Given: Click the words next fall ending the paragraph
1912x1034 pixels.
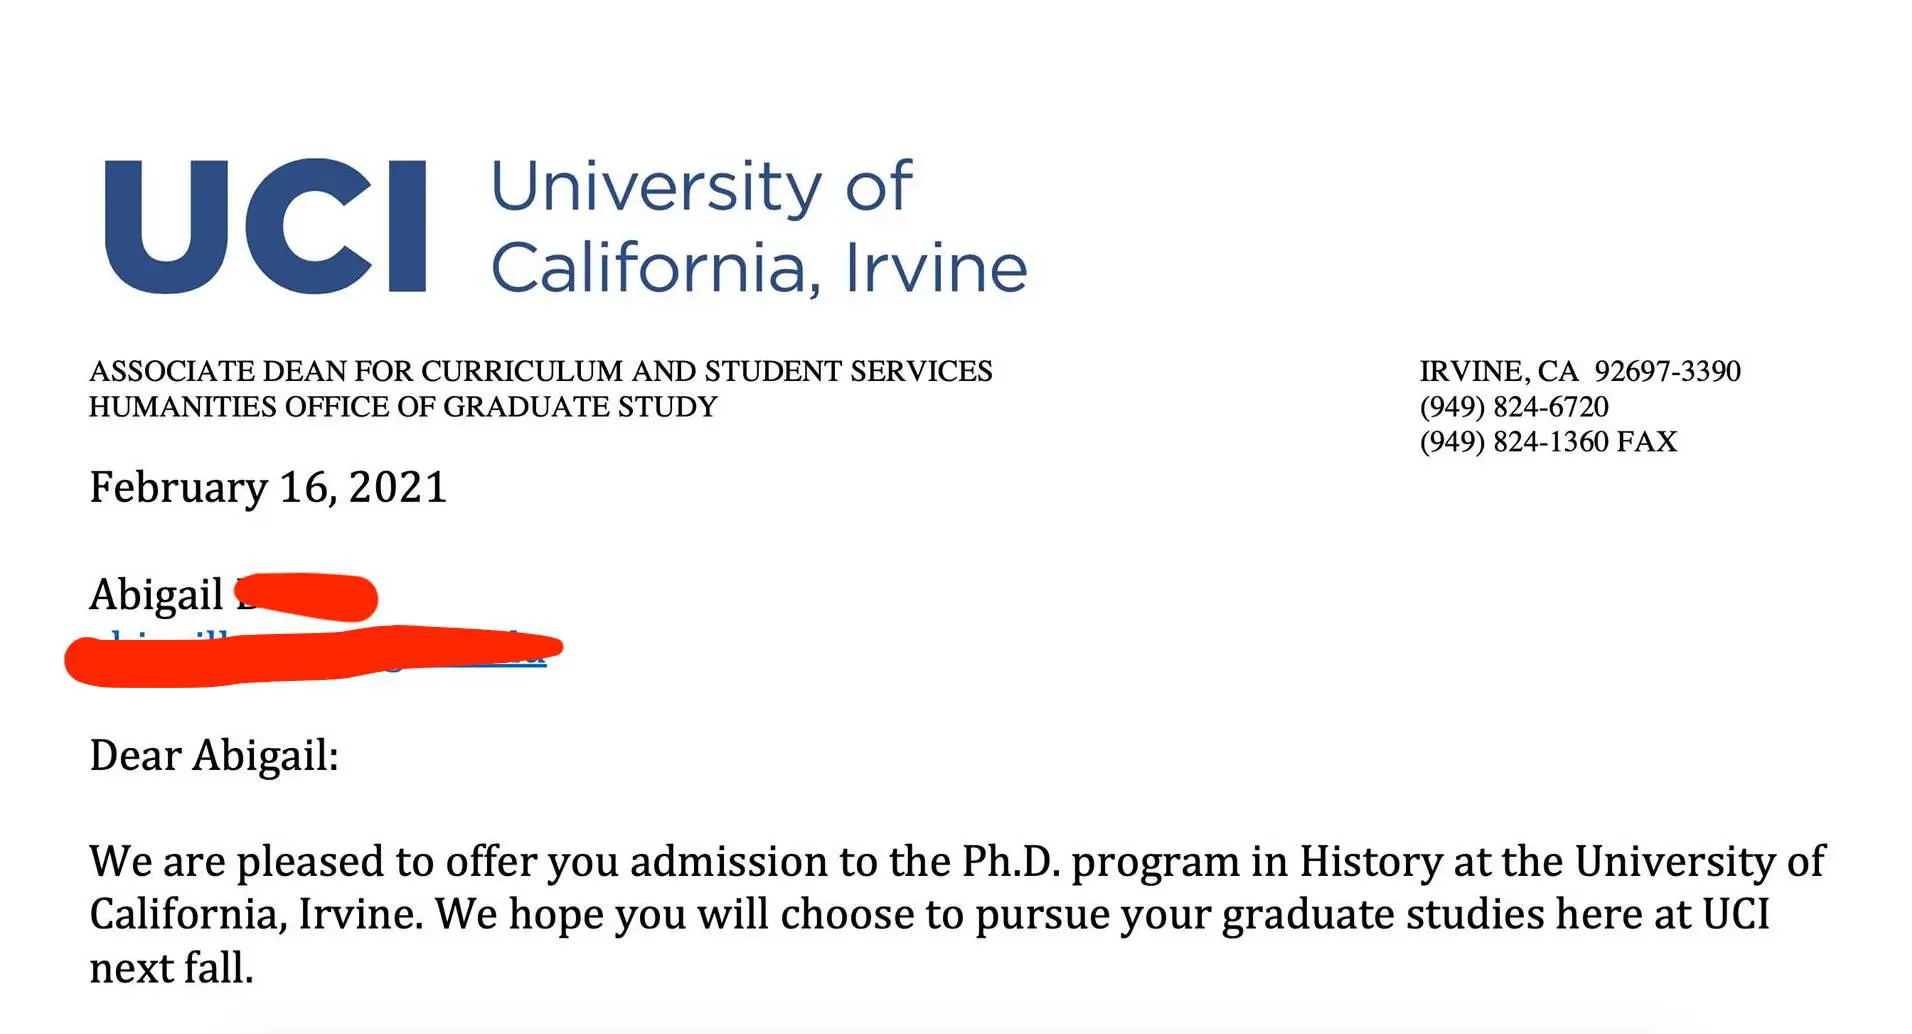Looking at the screenshot, I should 171,969.
